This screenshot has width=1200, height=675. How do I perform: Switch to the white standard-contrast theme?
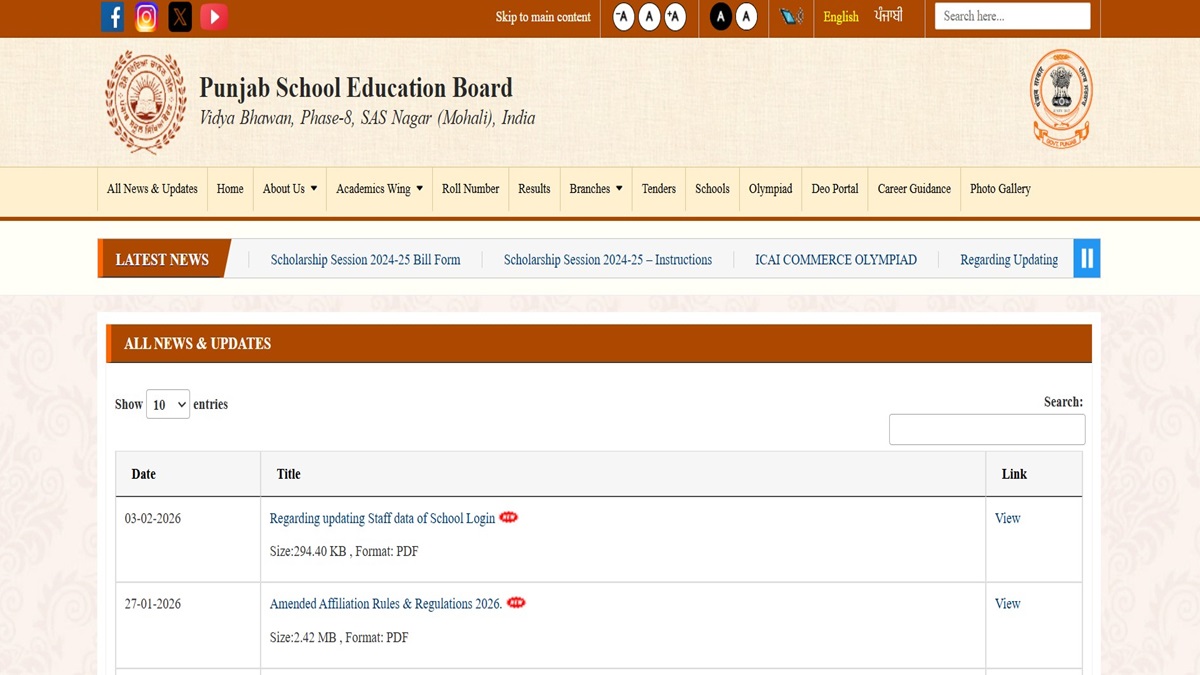click(x=746, y=17)
